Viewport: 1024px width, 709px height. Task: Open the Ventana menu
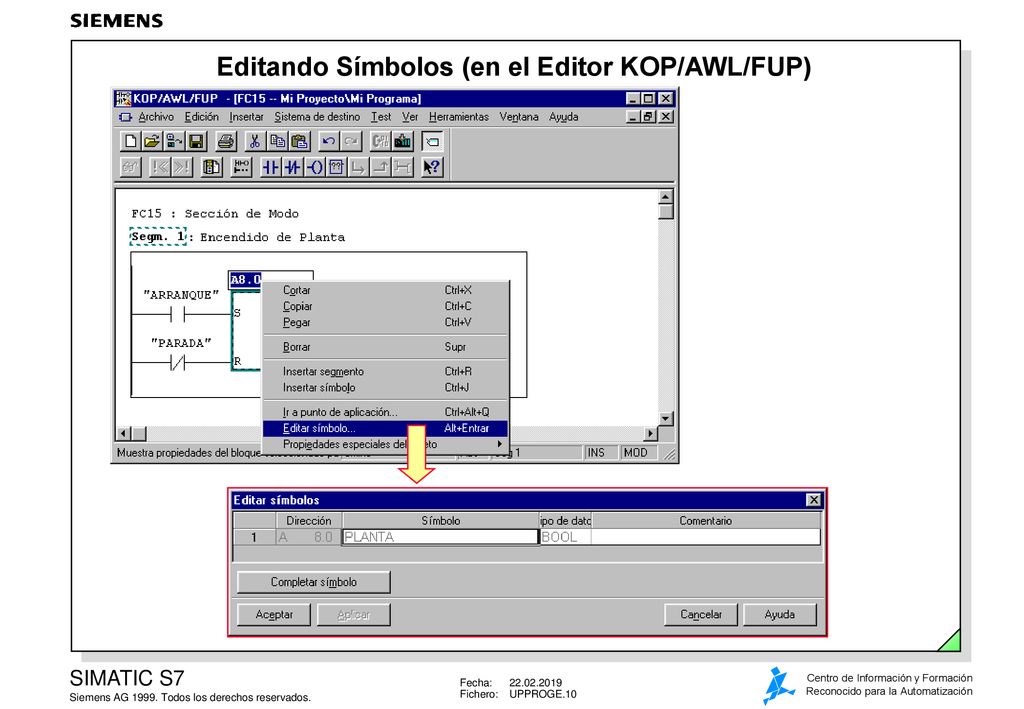click(x=519, y=117)
